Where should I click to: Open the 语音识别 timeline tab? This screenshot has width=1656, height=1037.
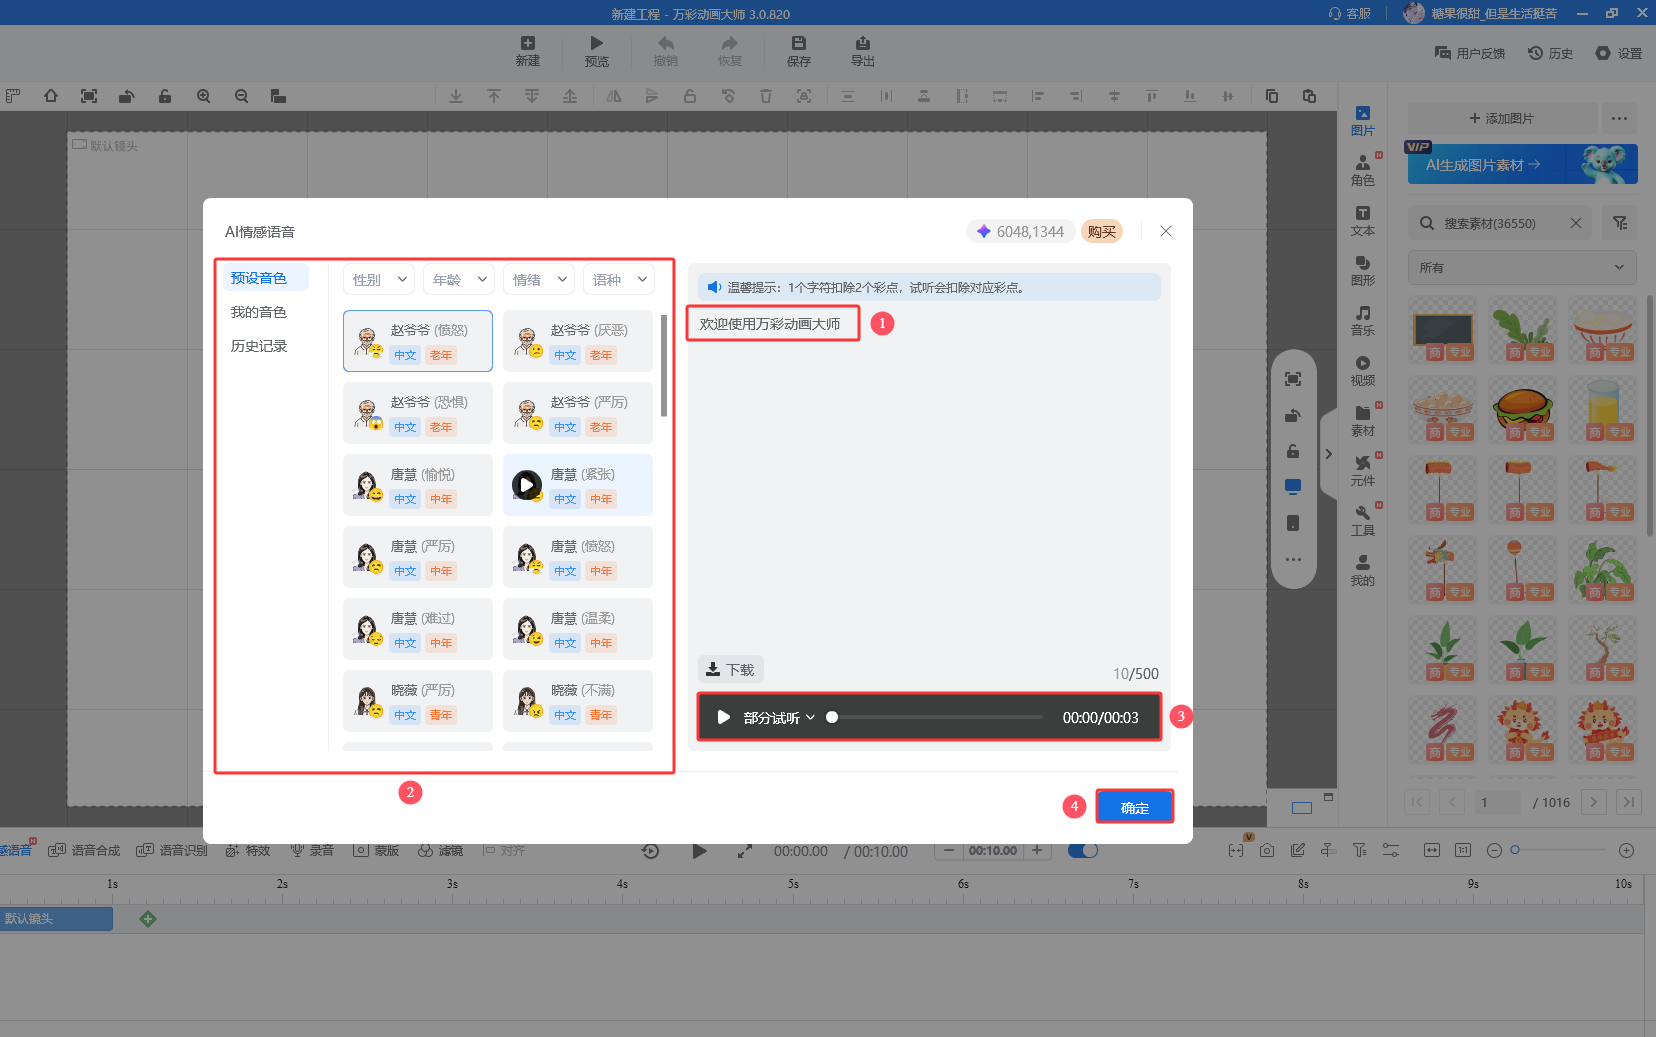(x=172, y=850)
